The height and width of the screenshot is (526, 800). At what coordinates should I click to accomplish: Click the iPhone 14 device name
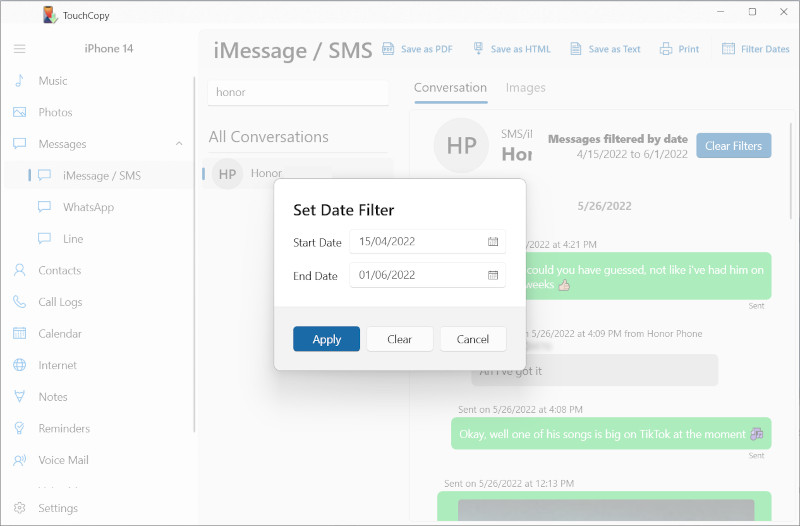(109, 49)
